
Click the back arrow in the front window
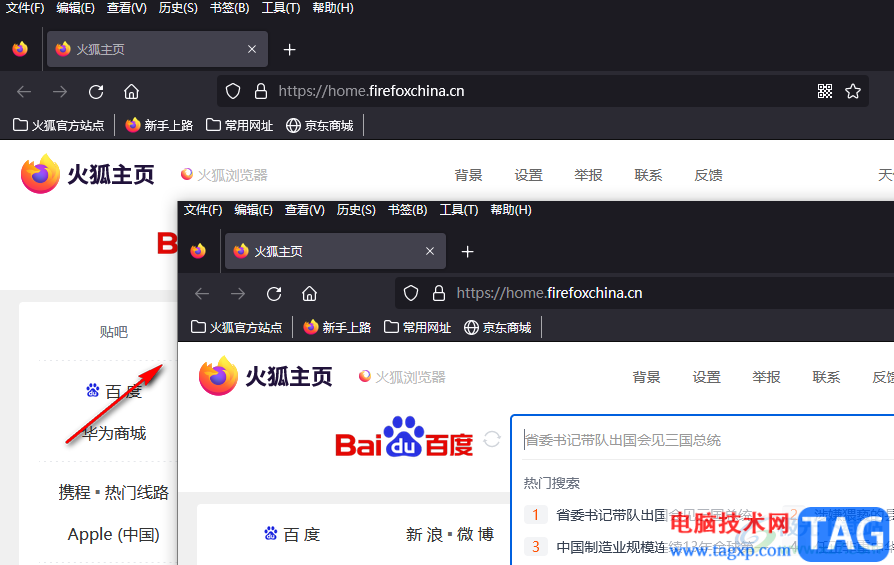(202, 294)
